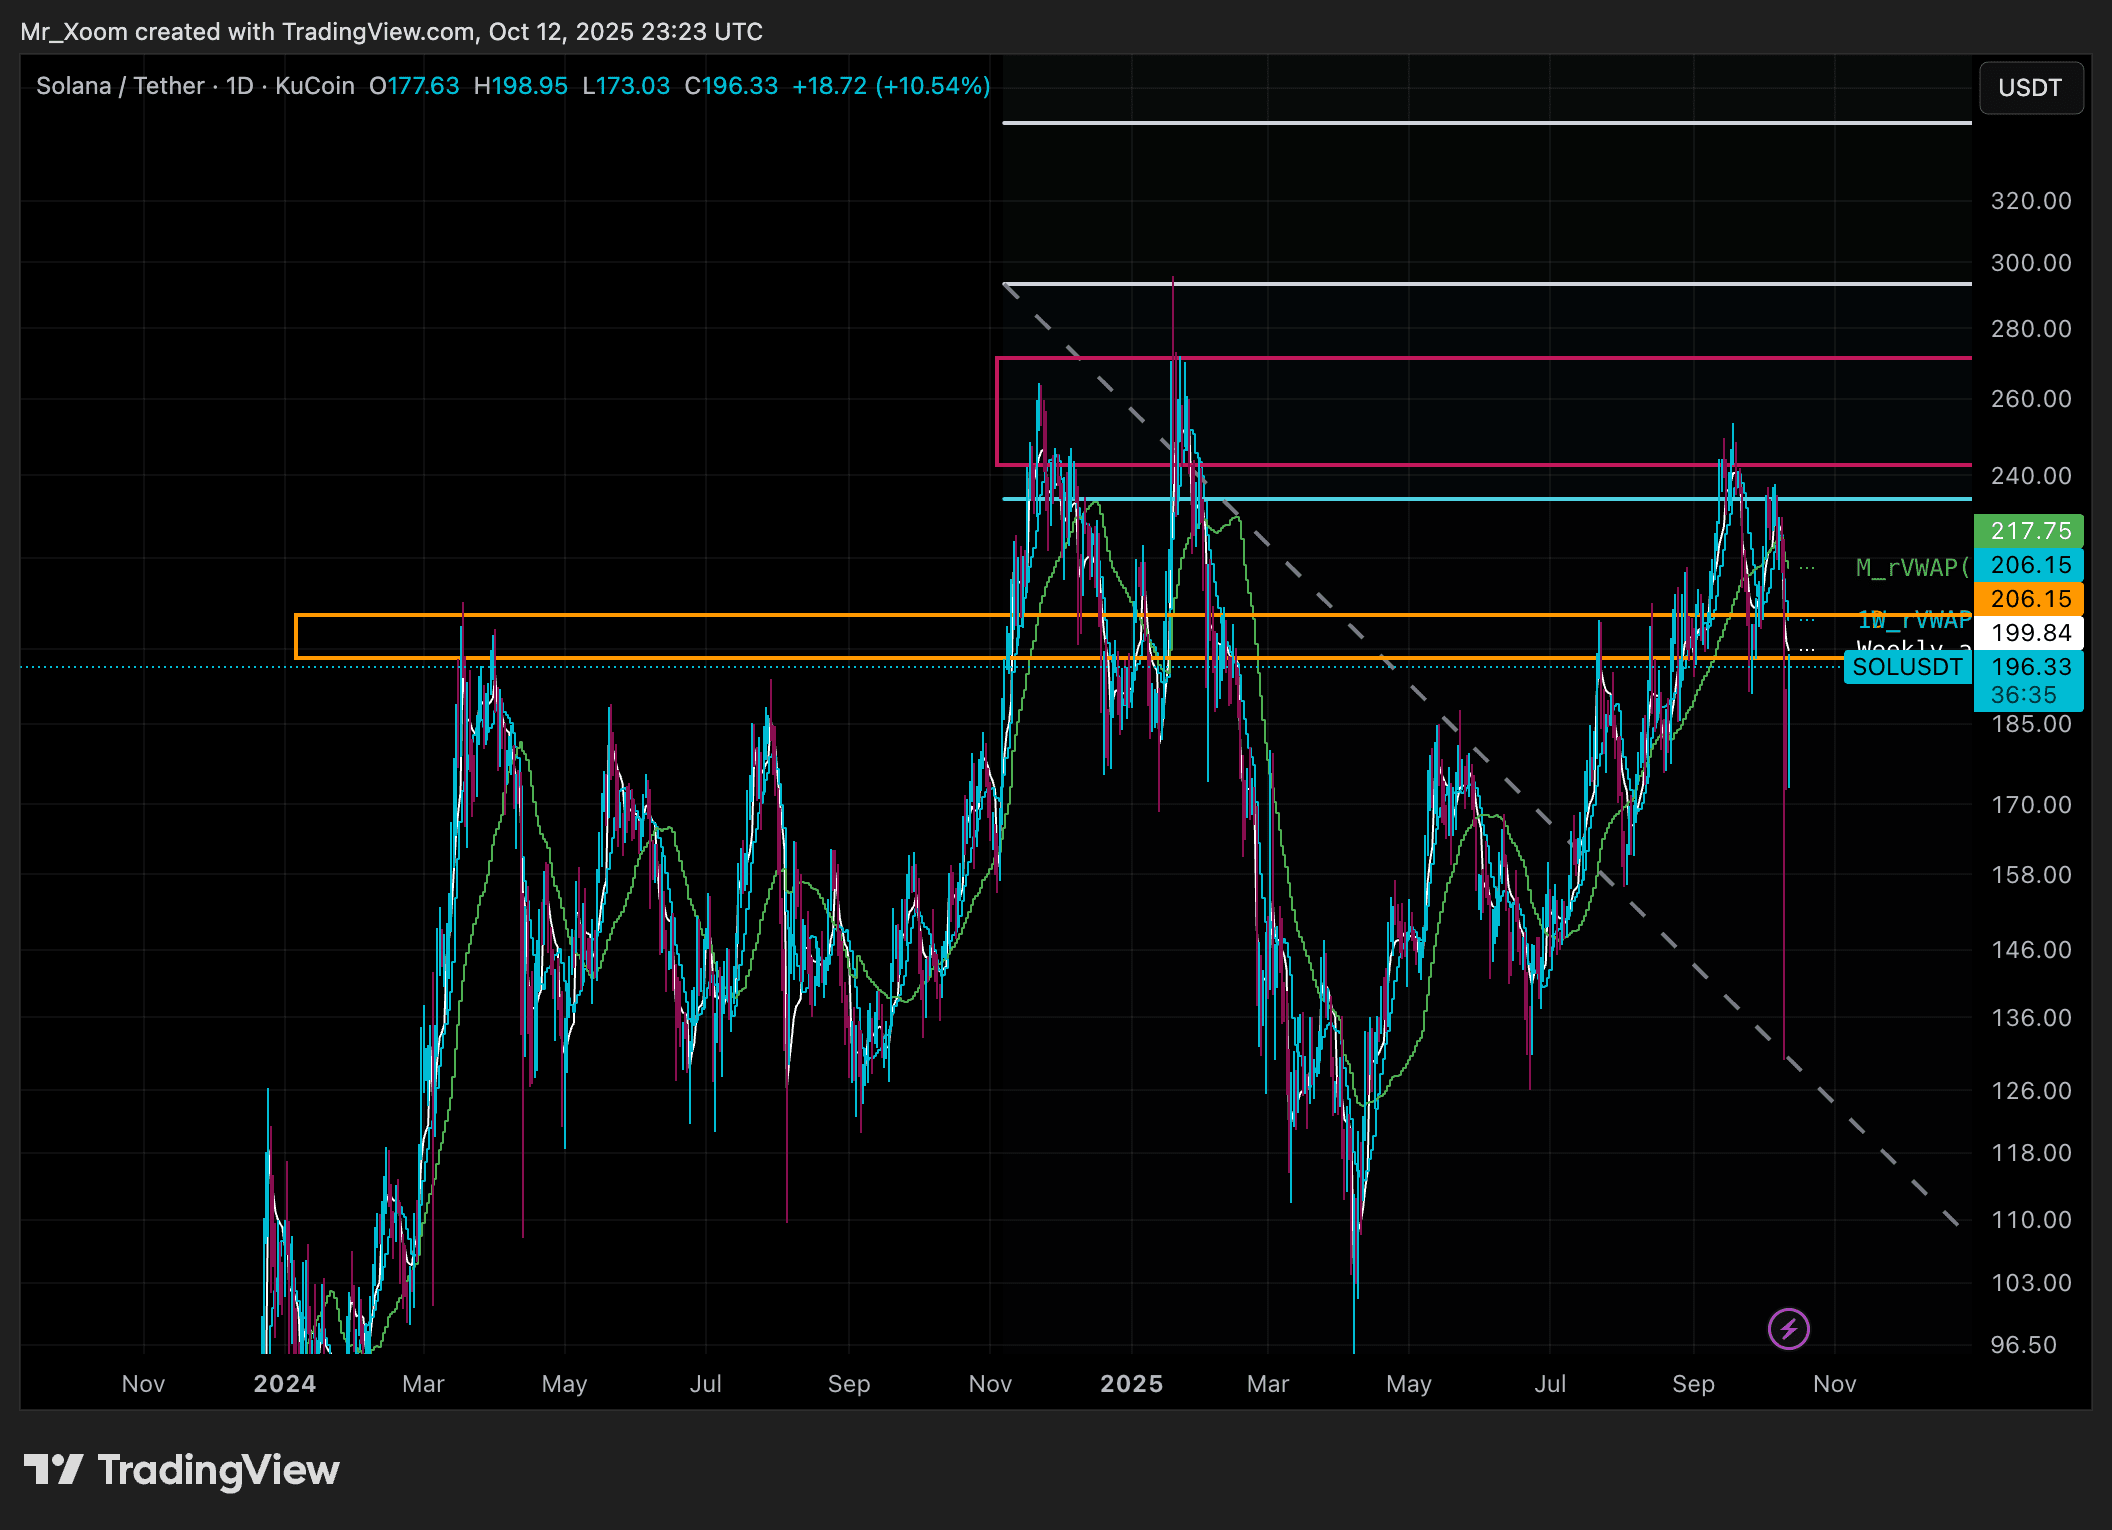2112x1530 pixels.
Task: Click the 1D interval in the legend
Action: point(239,86)
